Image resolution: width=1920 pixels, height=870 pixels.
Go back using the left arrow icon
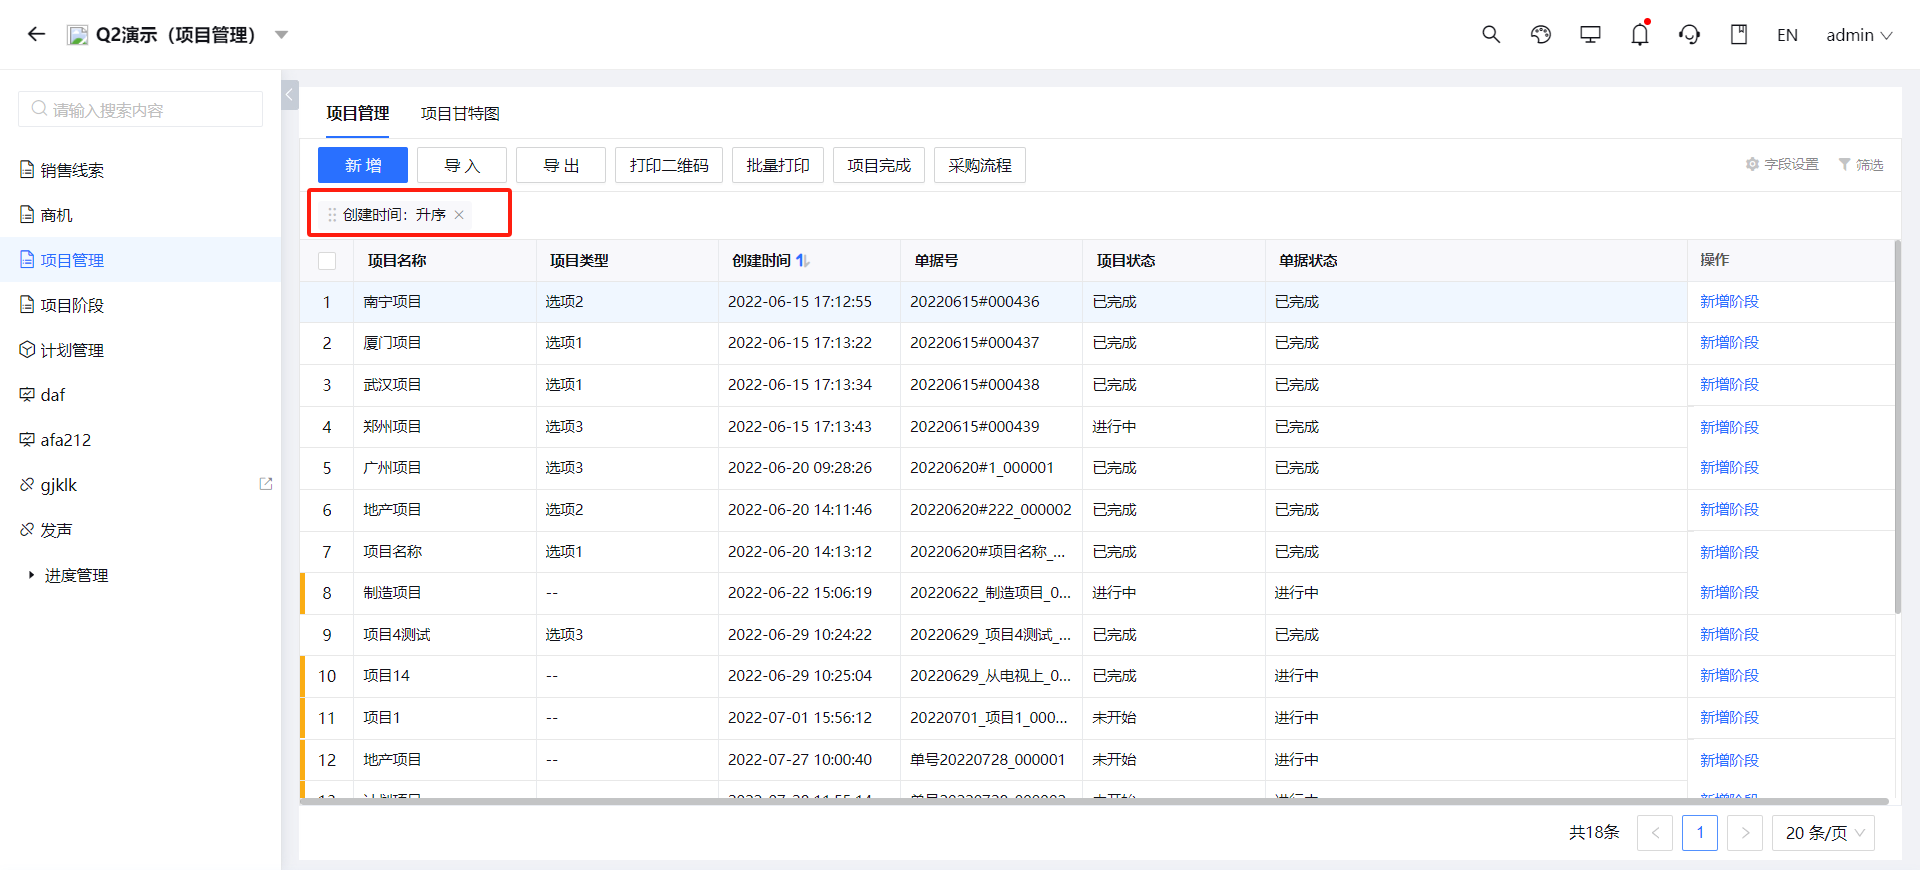point(37,34)
